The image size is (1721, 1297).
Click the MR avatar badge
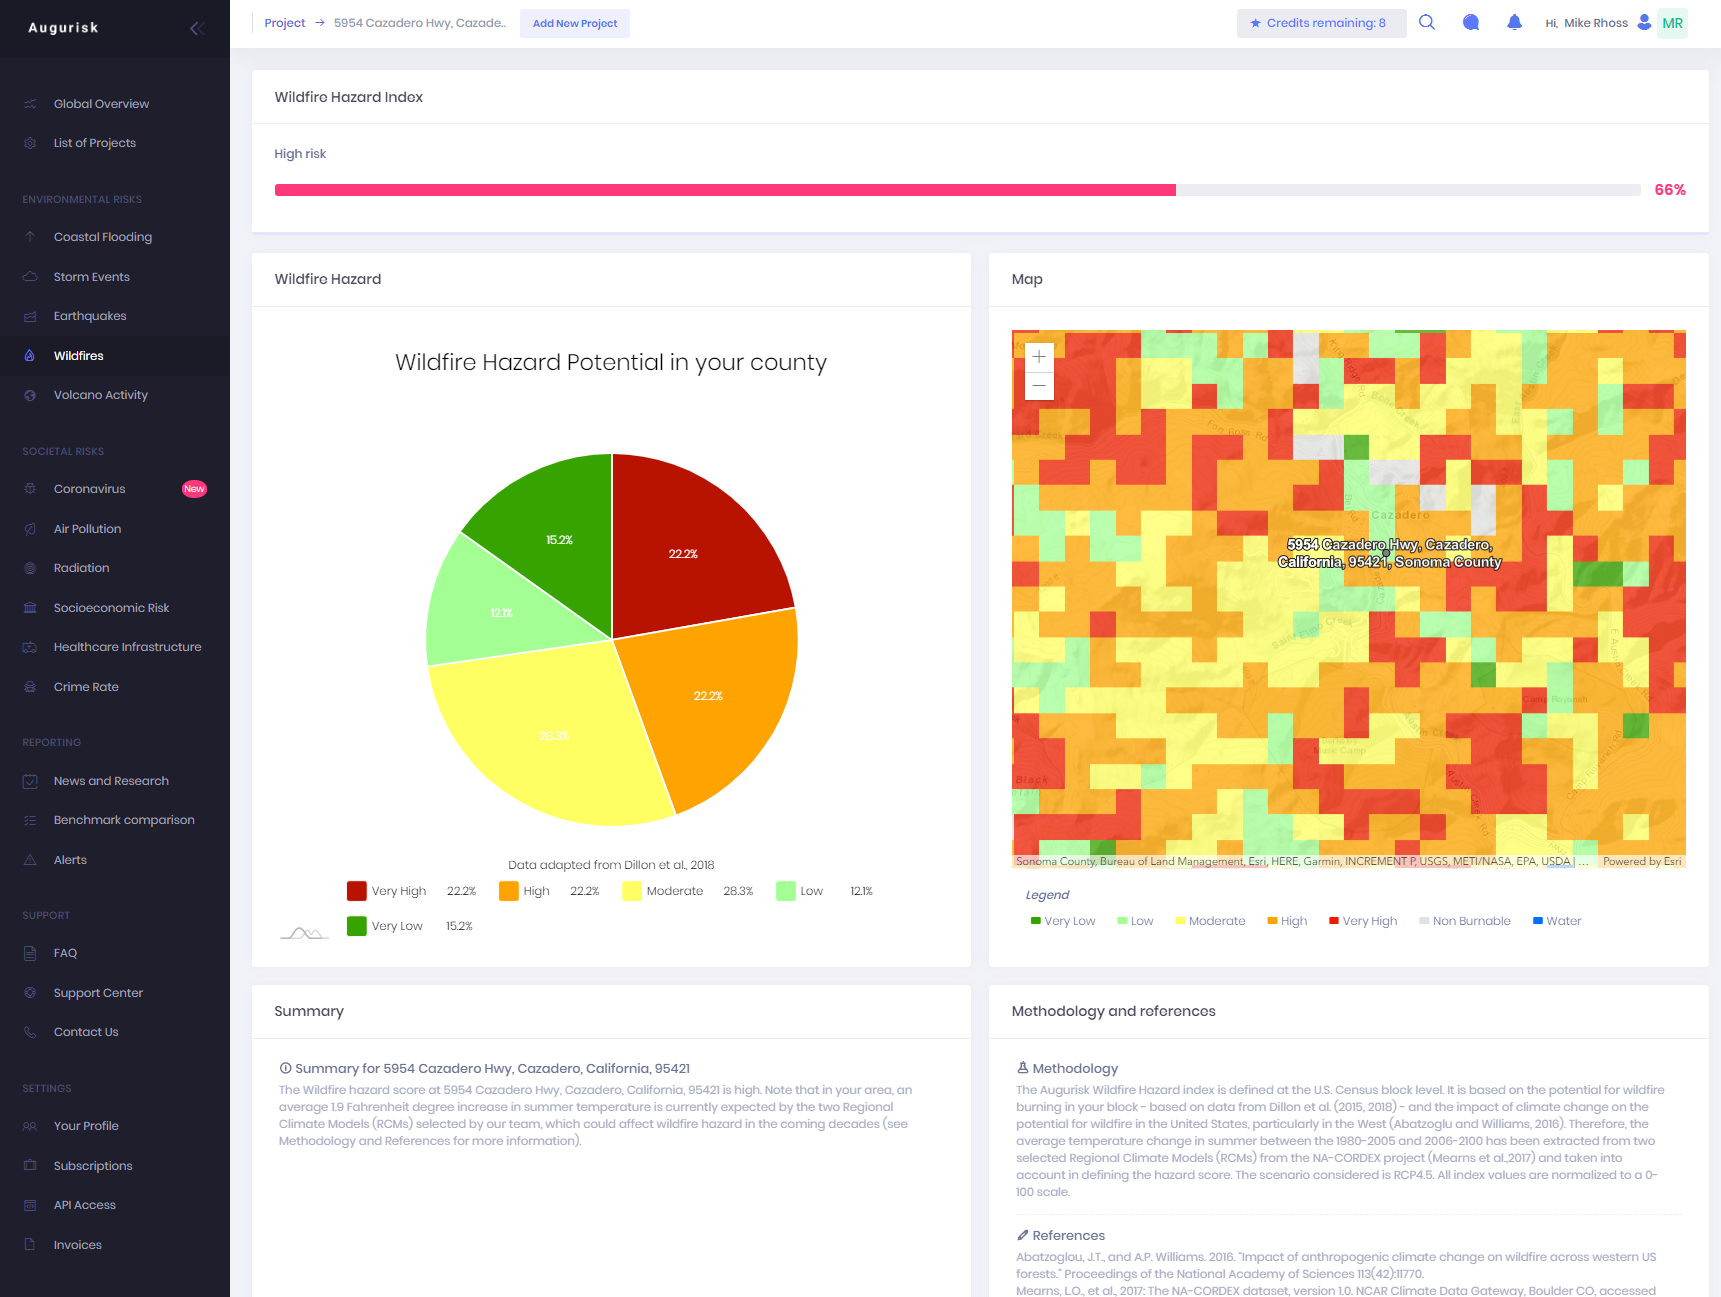pos(1672,23)
